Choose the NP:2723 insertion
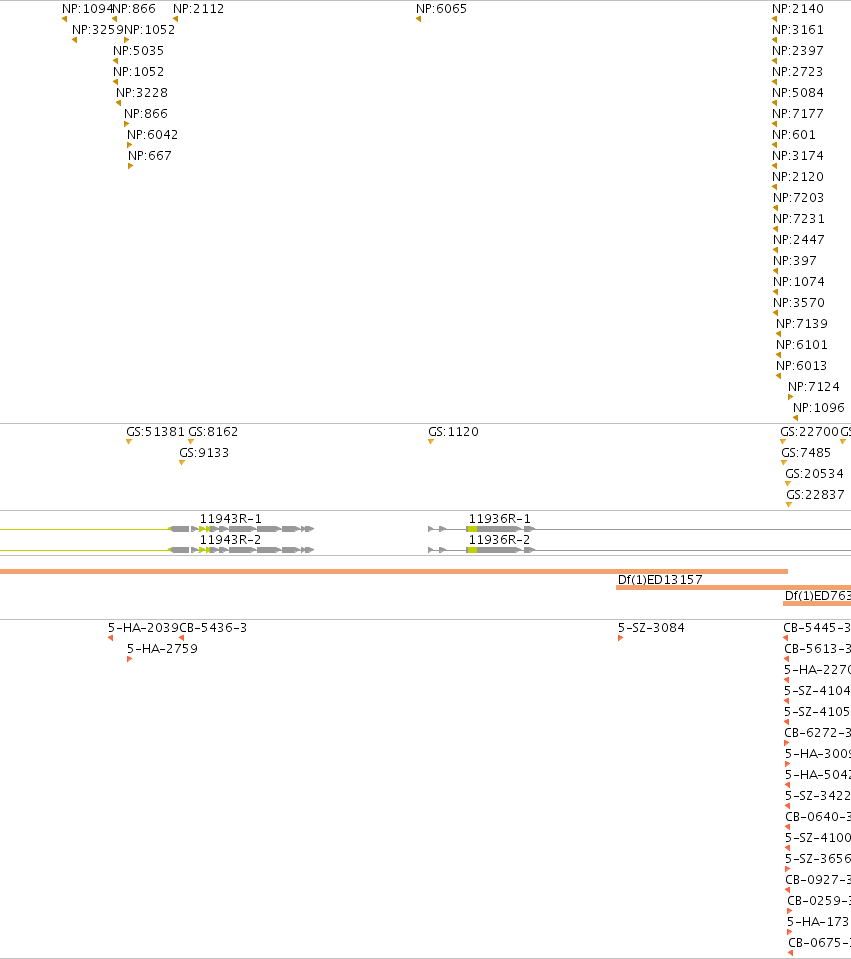The height and width of the screenshot is (959, 851). click(798, 72)
